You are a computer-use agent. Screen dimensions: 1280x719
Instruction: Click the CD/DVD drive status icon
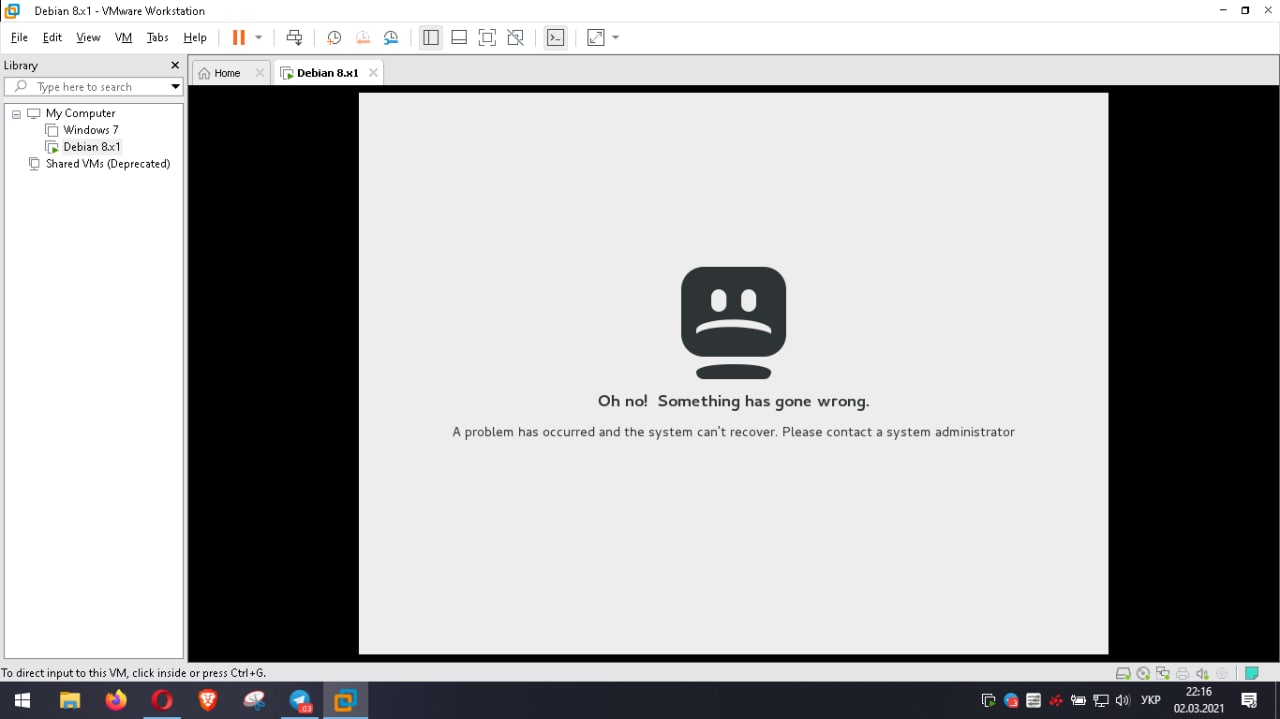pyautogui.click(x=1143, y=674)
